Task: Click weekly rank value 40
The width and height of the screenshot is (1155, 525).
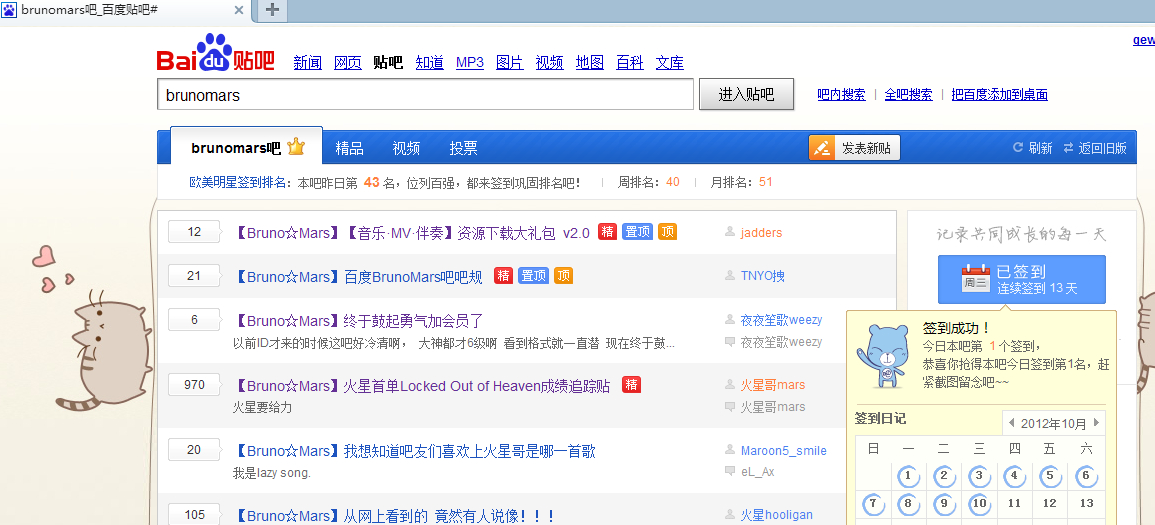Action: coord(673,182)
